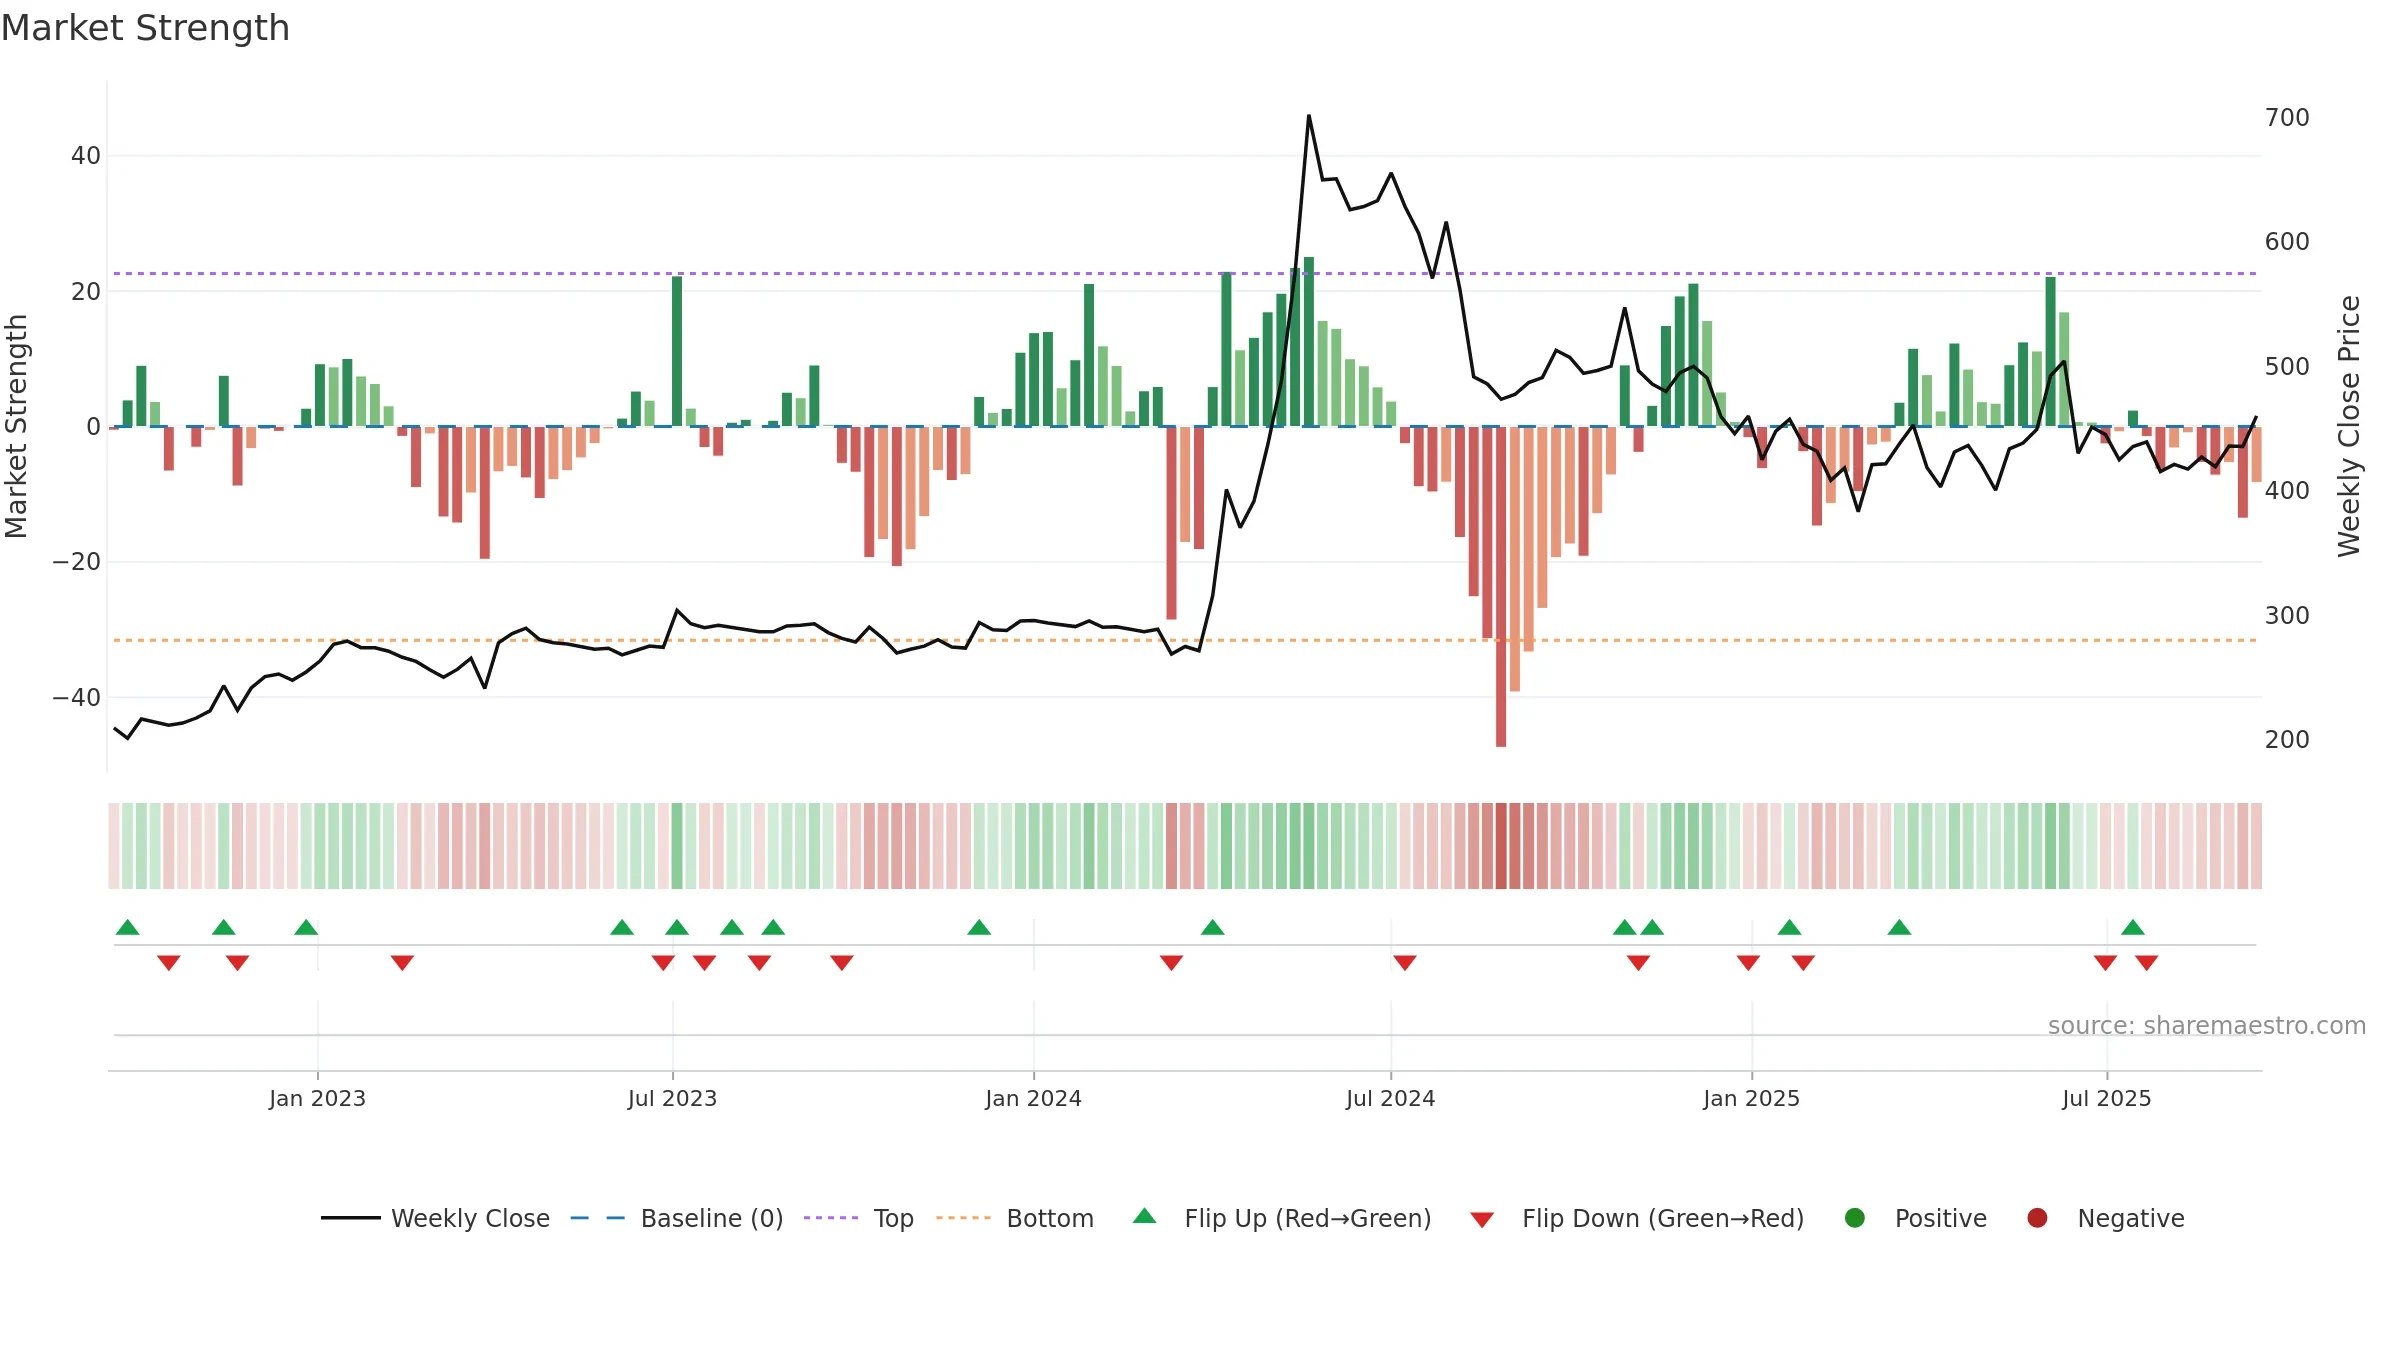Click the deepest red bar near −47
The image size is (2400, 1350).
tap(1501, 587)
